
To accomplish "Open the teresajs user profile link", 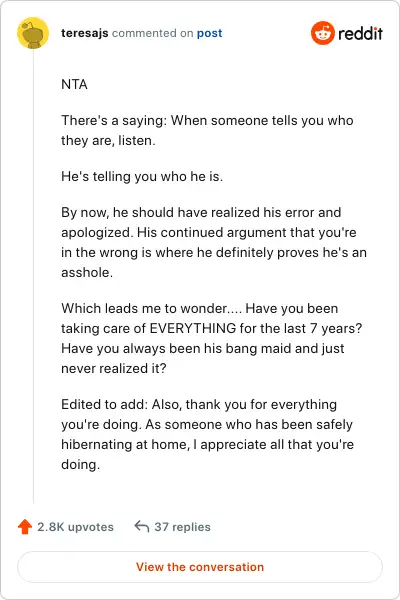I will point(85,33).
